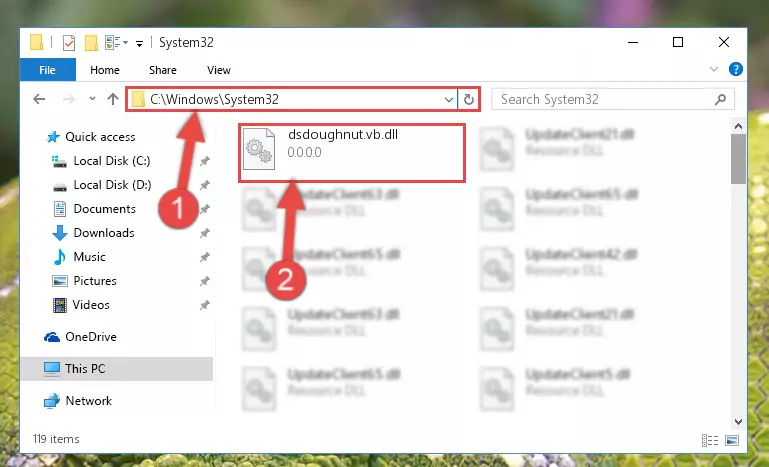
Task: Click the pin icon next to Downloads
Action: point(205,233)
